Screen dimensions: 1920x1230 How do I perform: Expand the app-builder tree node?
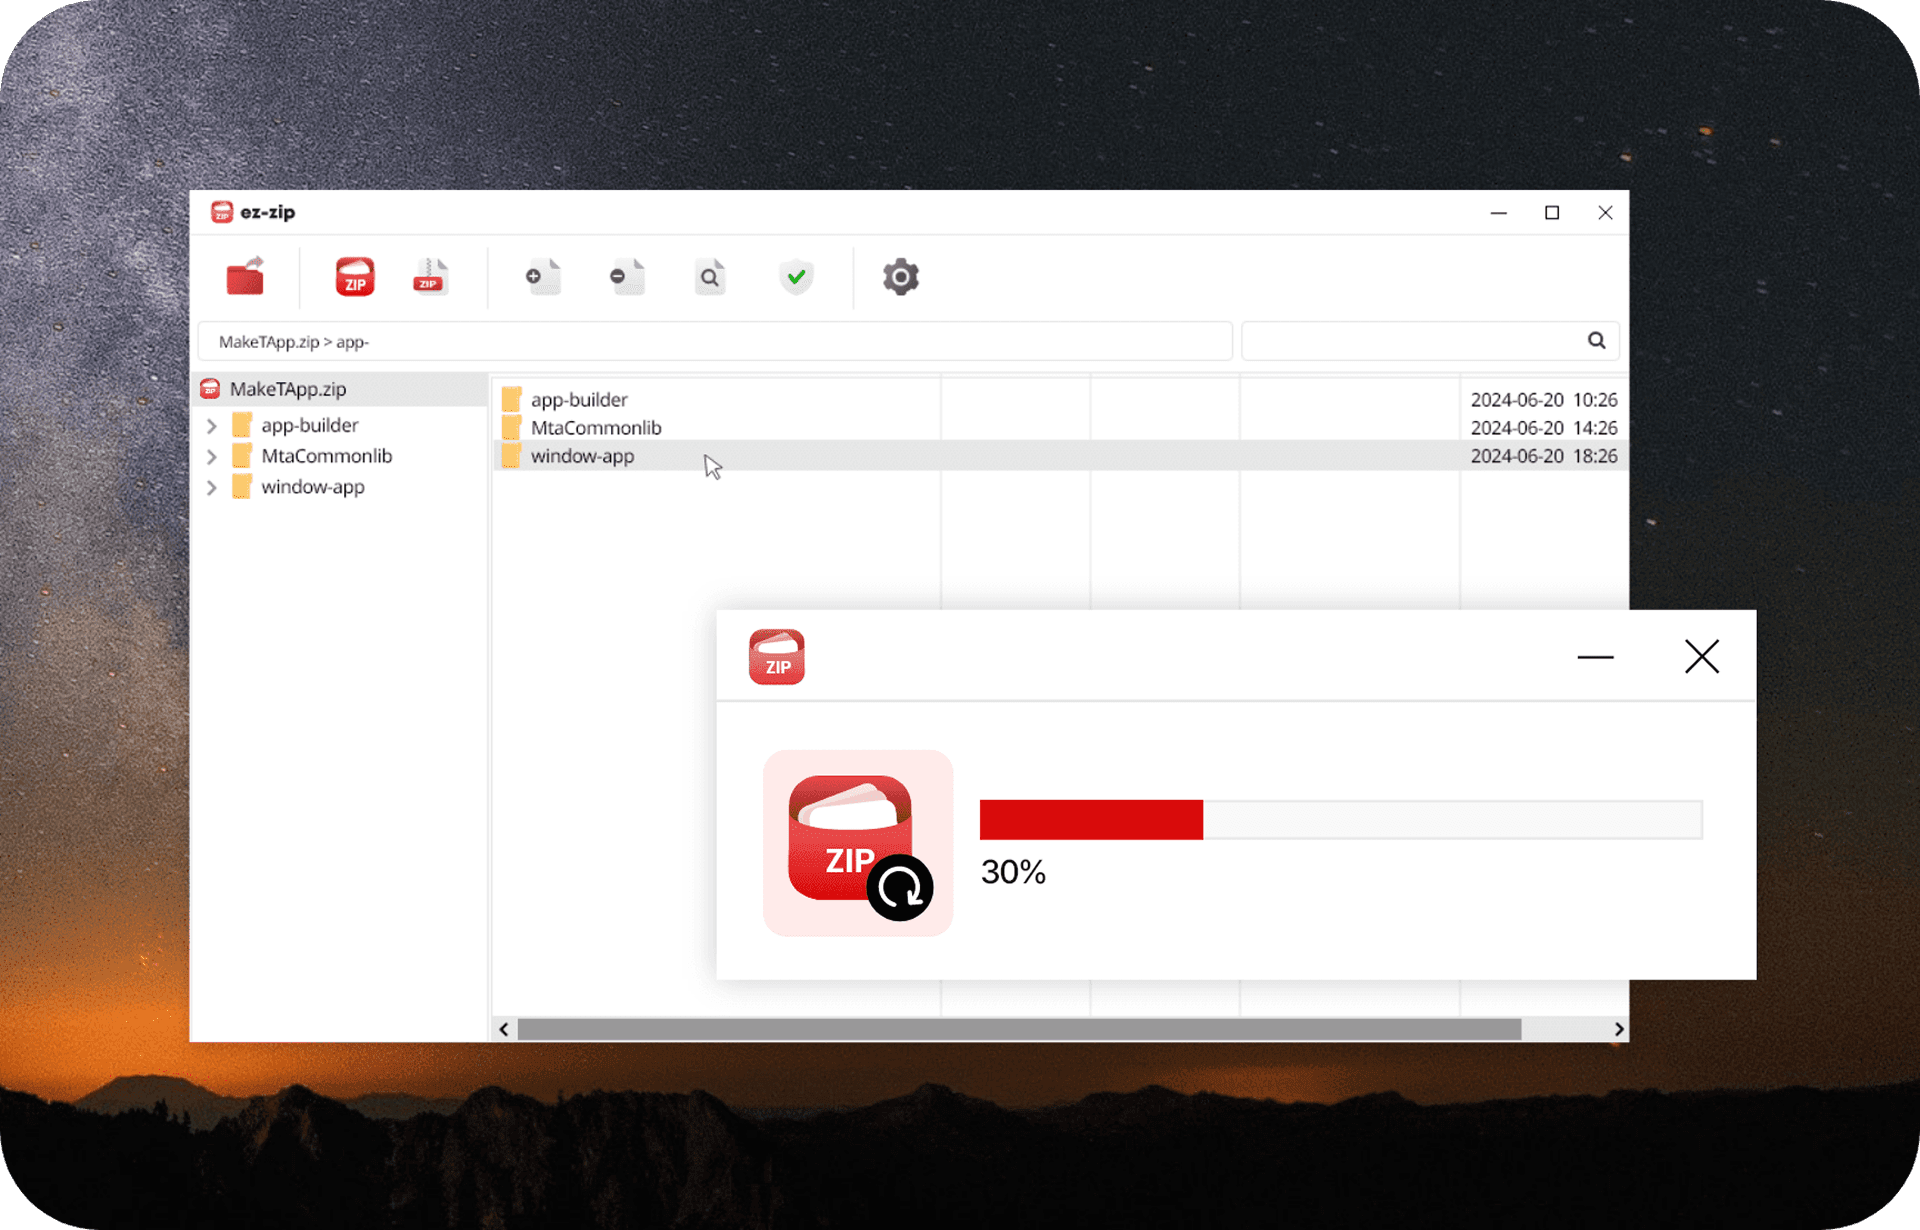click(x=212, y=426)
